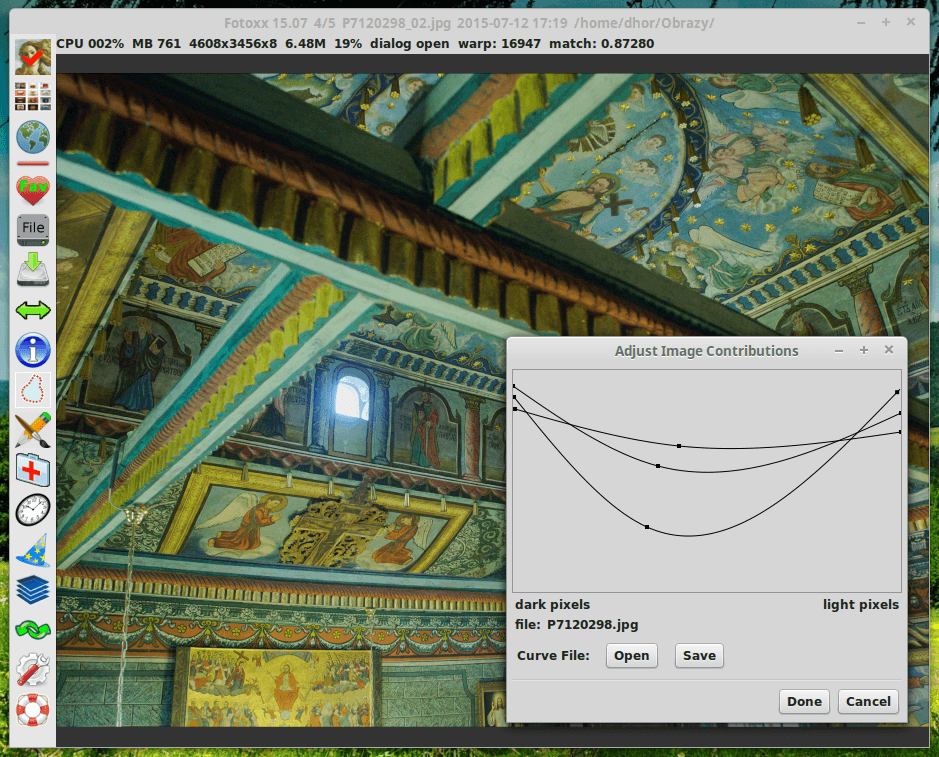Confirm the adjustment with Done
The width and height of the screenshot is (939, 757).
(x=804, y=701)
